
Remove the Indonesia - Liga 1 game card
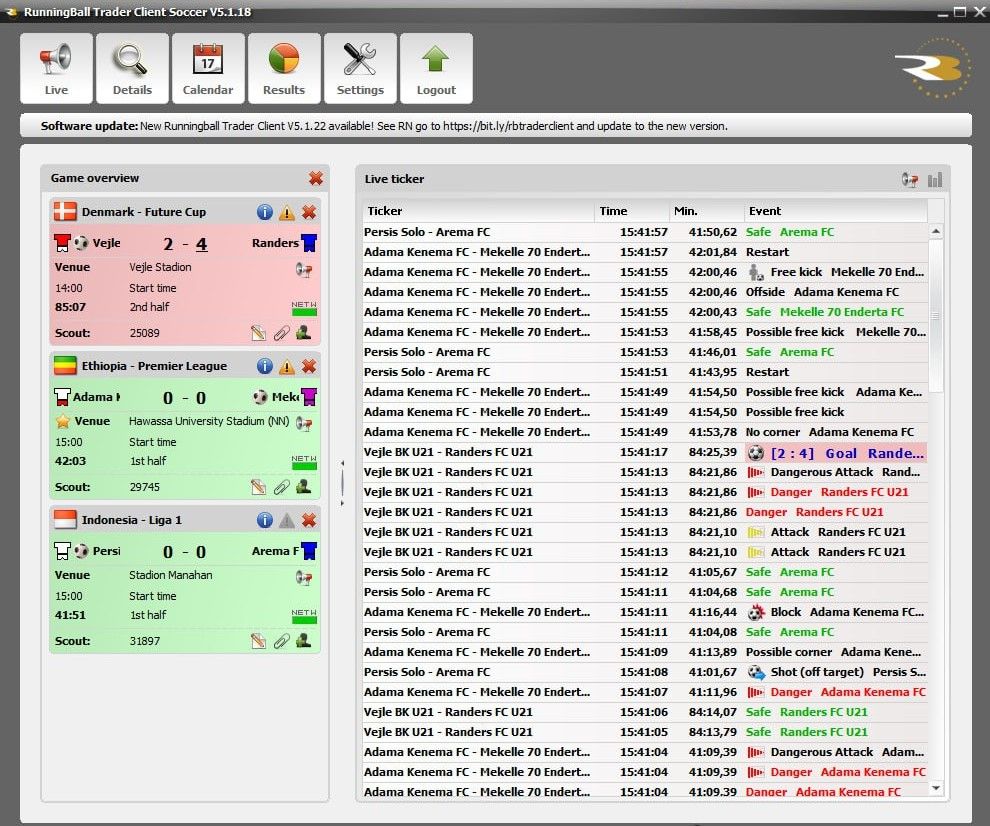point(309,520)
